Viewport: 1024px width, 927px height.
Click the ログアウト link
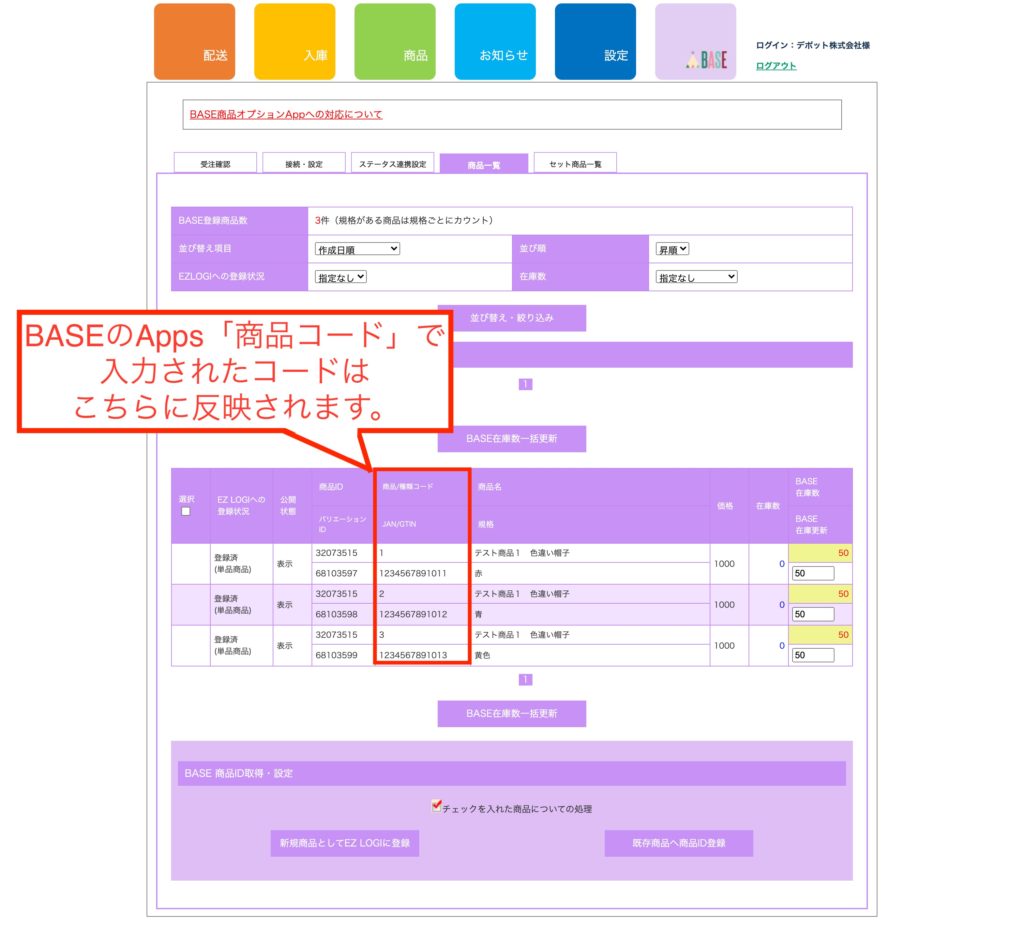(776, 66)
